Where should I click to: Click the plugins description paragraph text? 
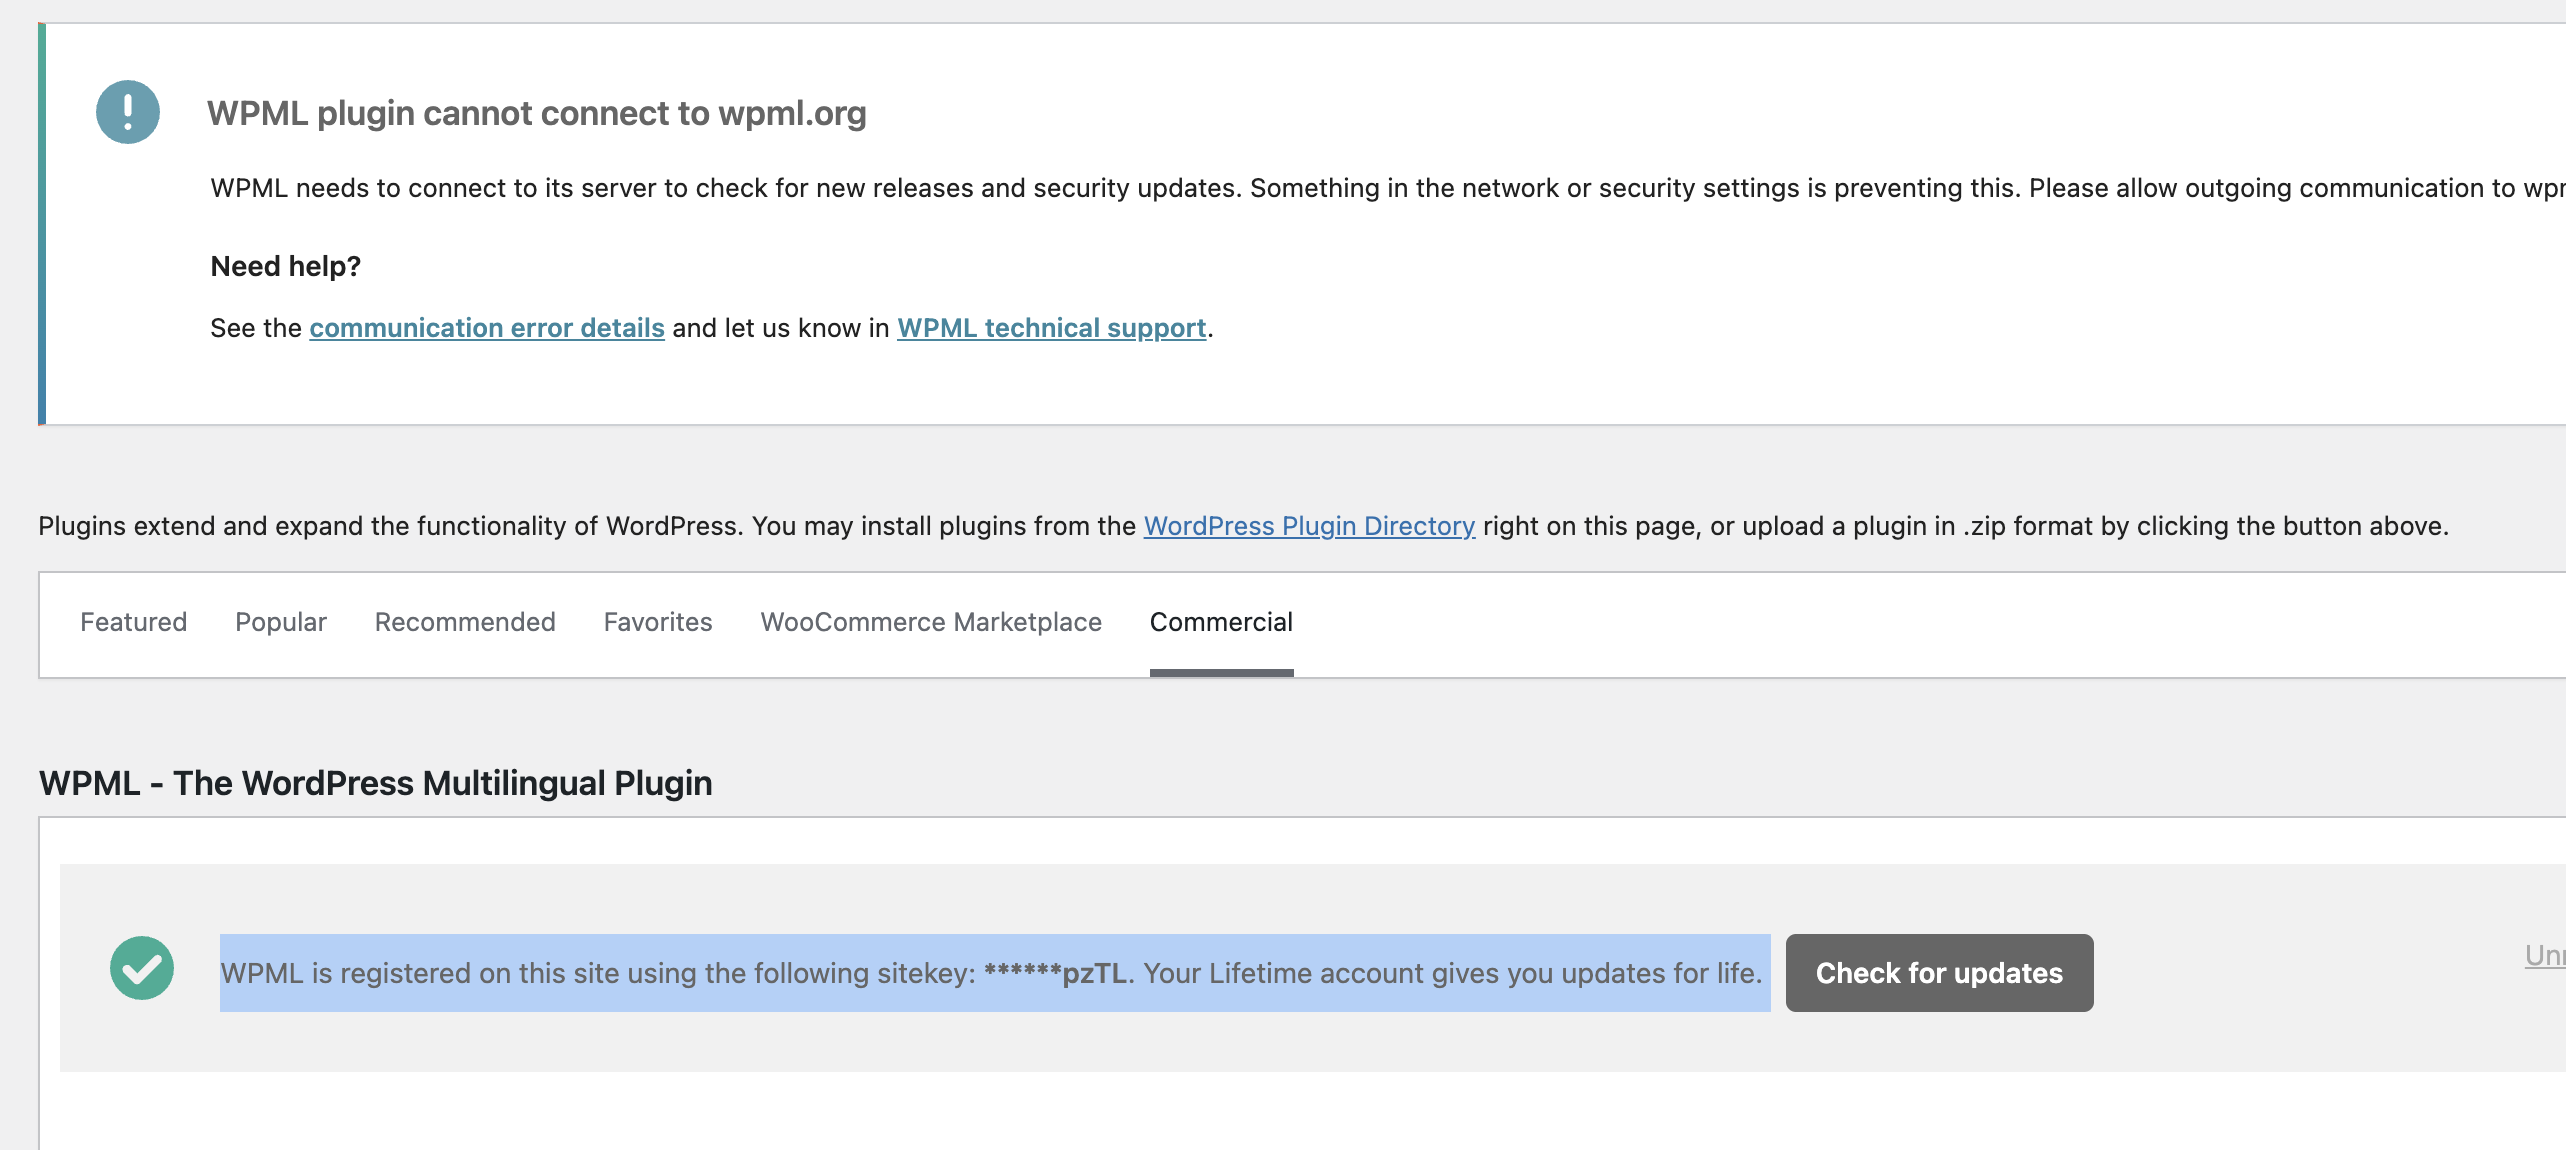(590, 526)
